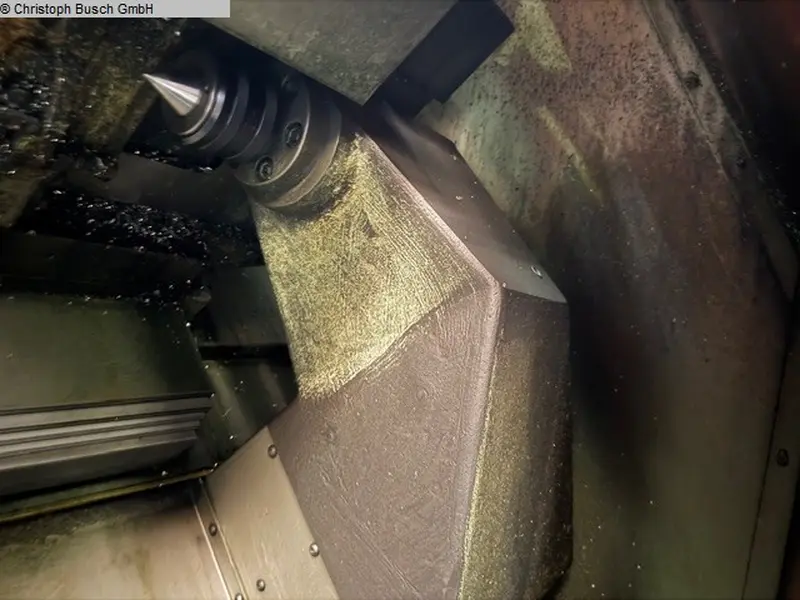800x600 pixels.
Task: Select the screw on the far right edge strip
Action: tap(782, 457)
